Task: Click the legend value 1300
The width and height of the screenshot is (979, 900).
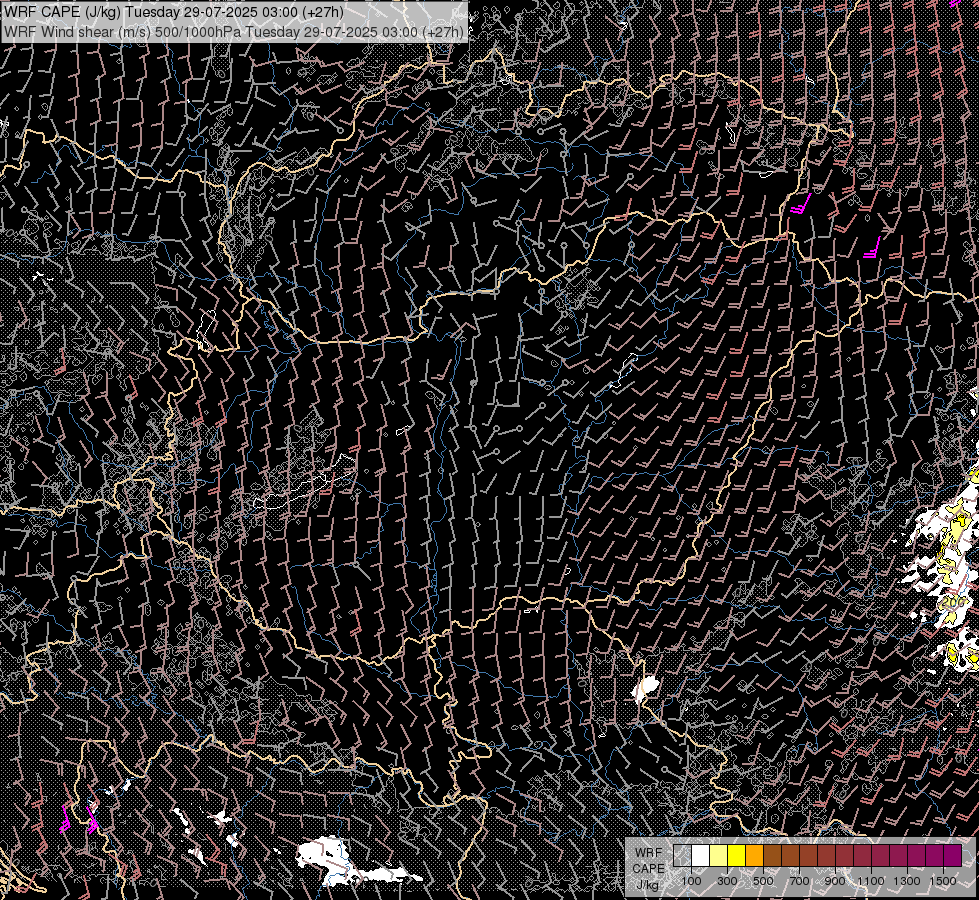Action: (x=907, y=881)
